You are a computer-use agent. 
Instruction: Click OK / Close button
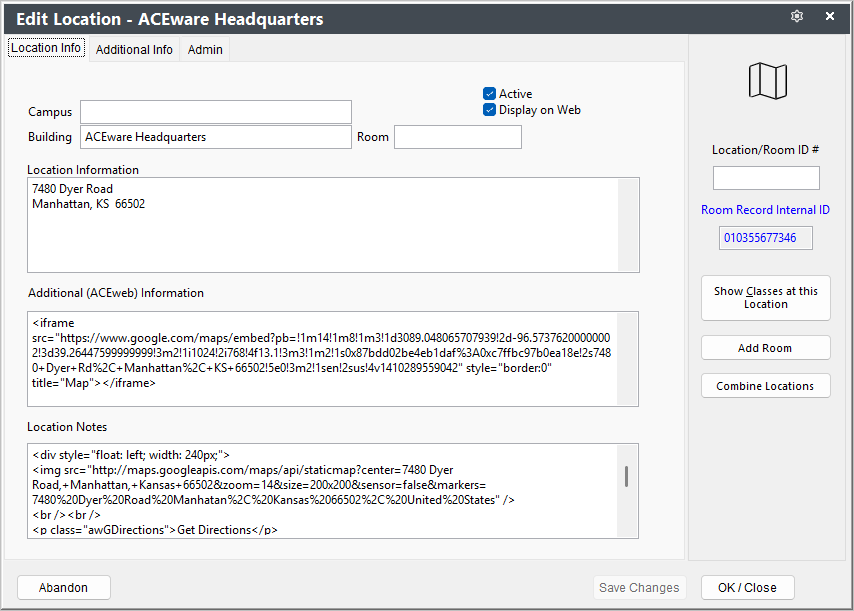tap(747, 588)
